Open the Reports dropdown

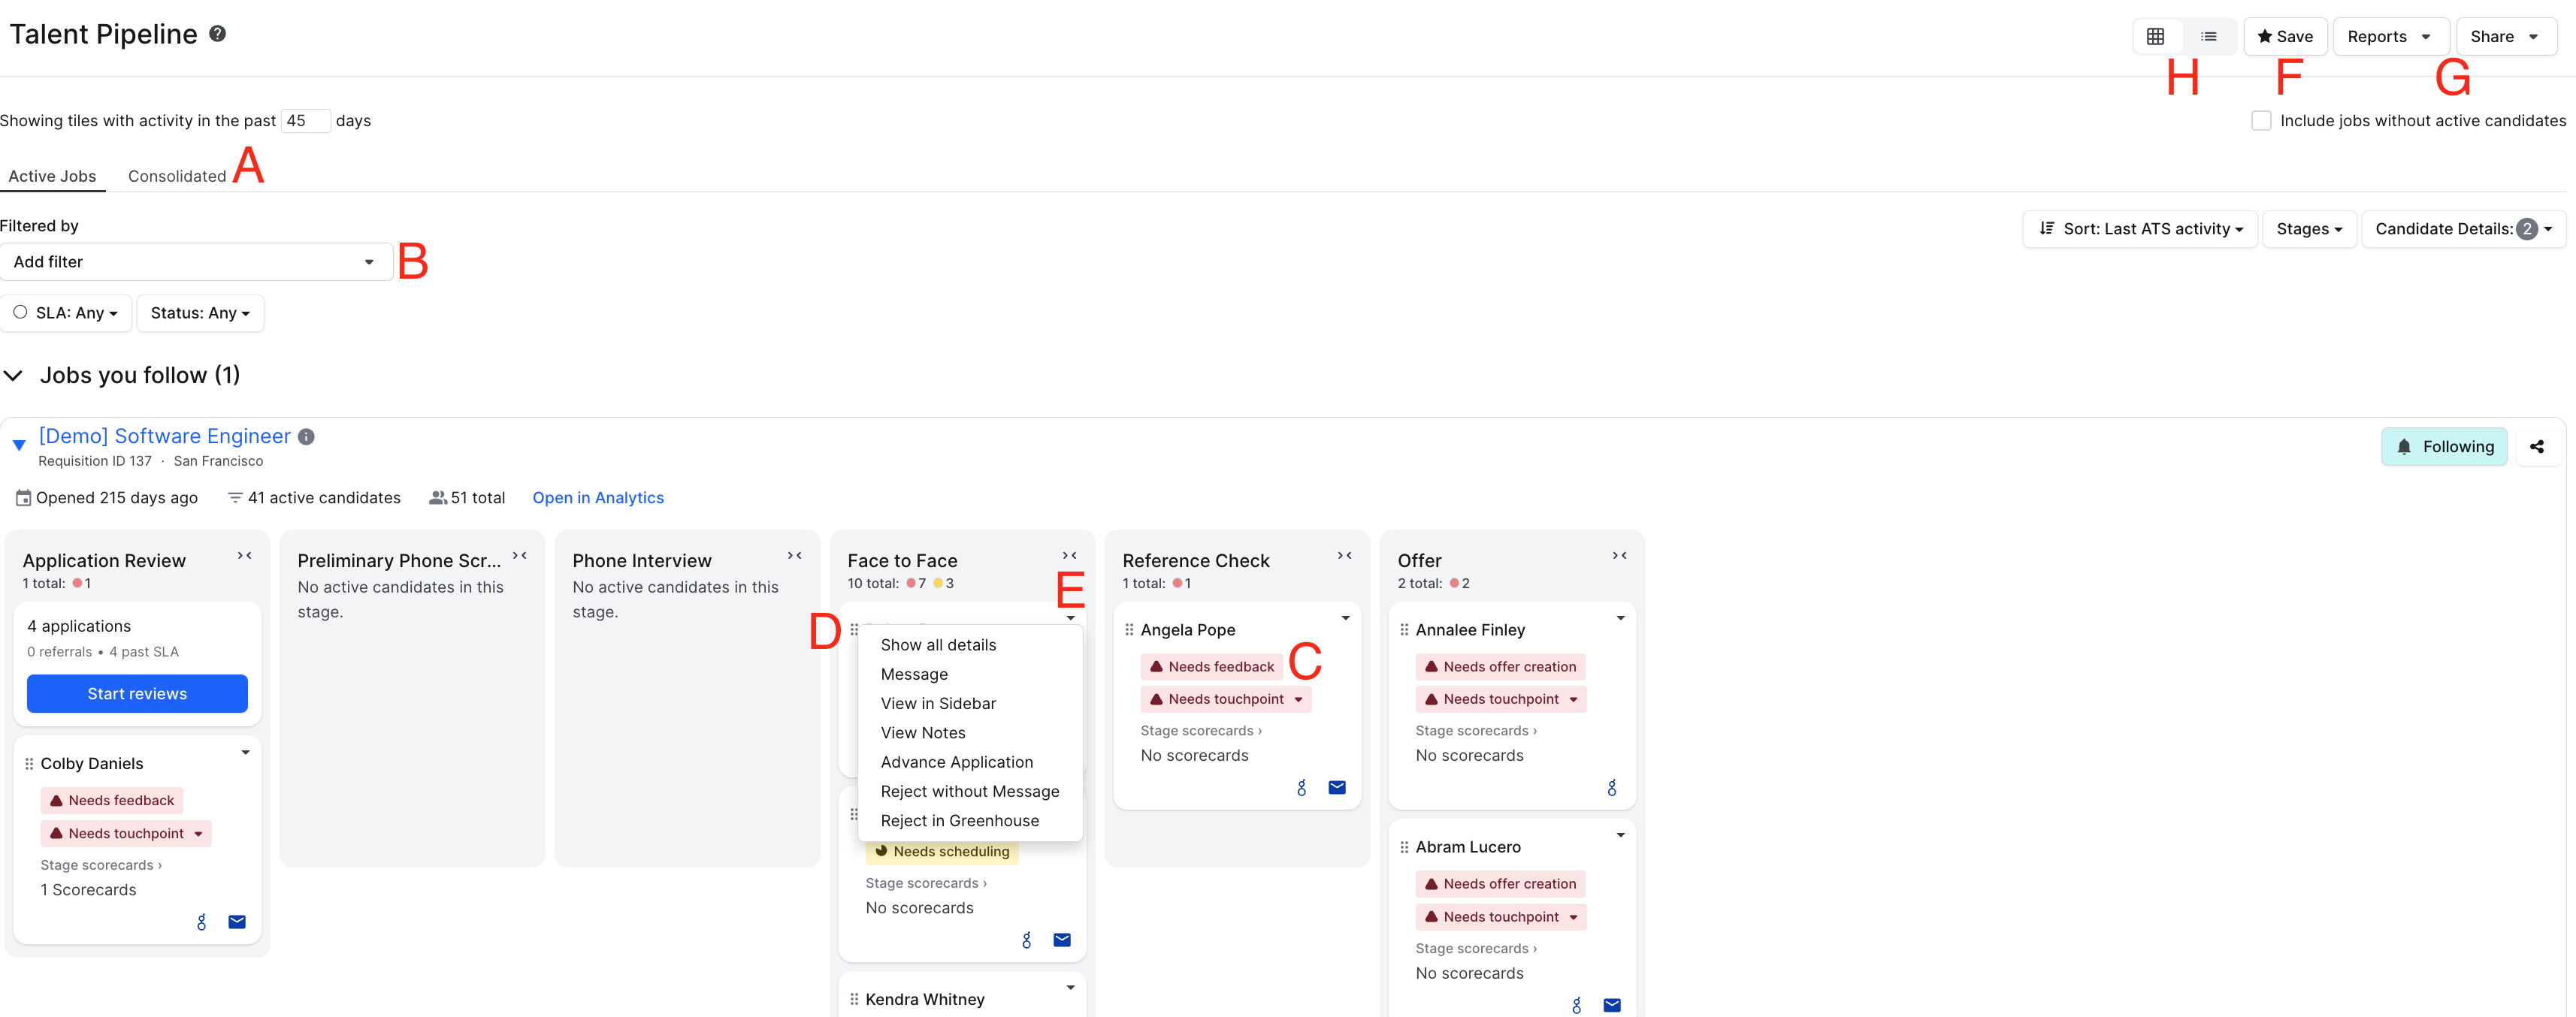click(2391, 37)
